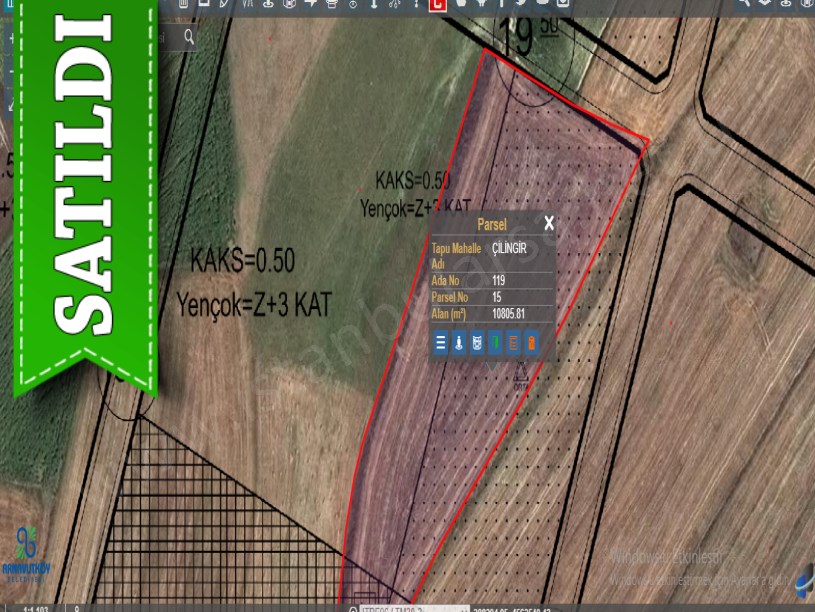This screenshot has height=612, width=815.
Task: Click the Alan value 10805.81
Action: click(508, 314)
